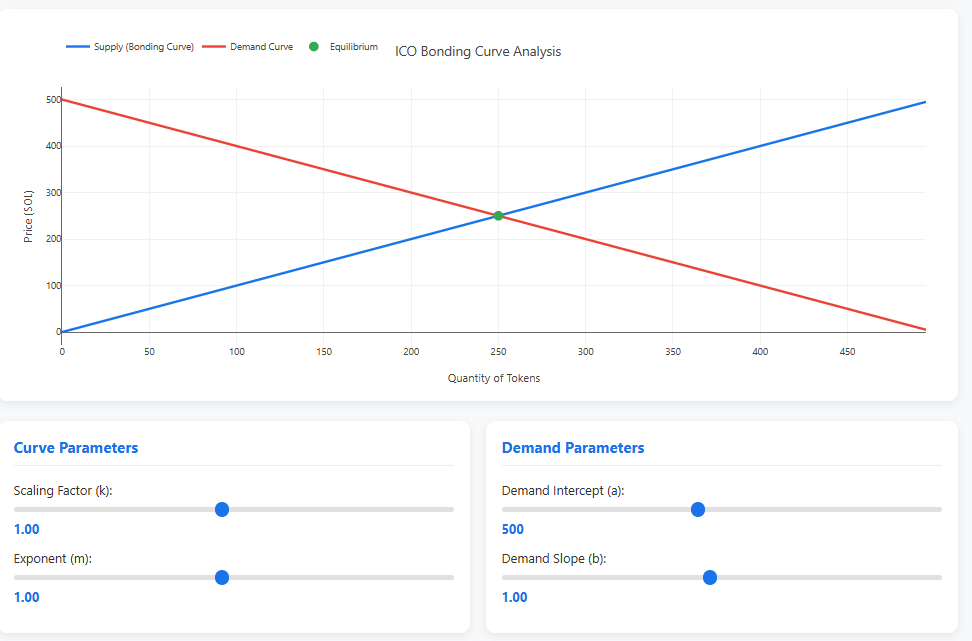The image size is (972, 641).
Task: Click the Curve Parameters heading
Action: pyautogui.click(x=76, y=448)
